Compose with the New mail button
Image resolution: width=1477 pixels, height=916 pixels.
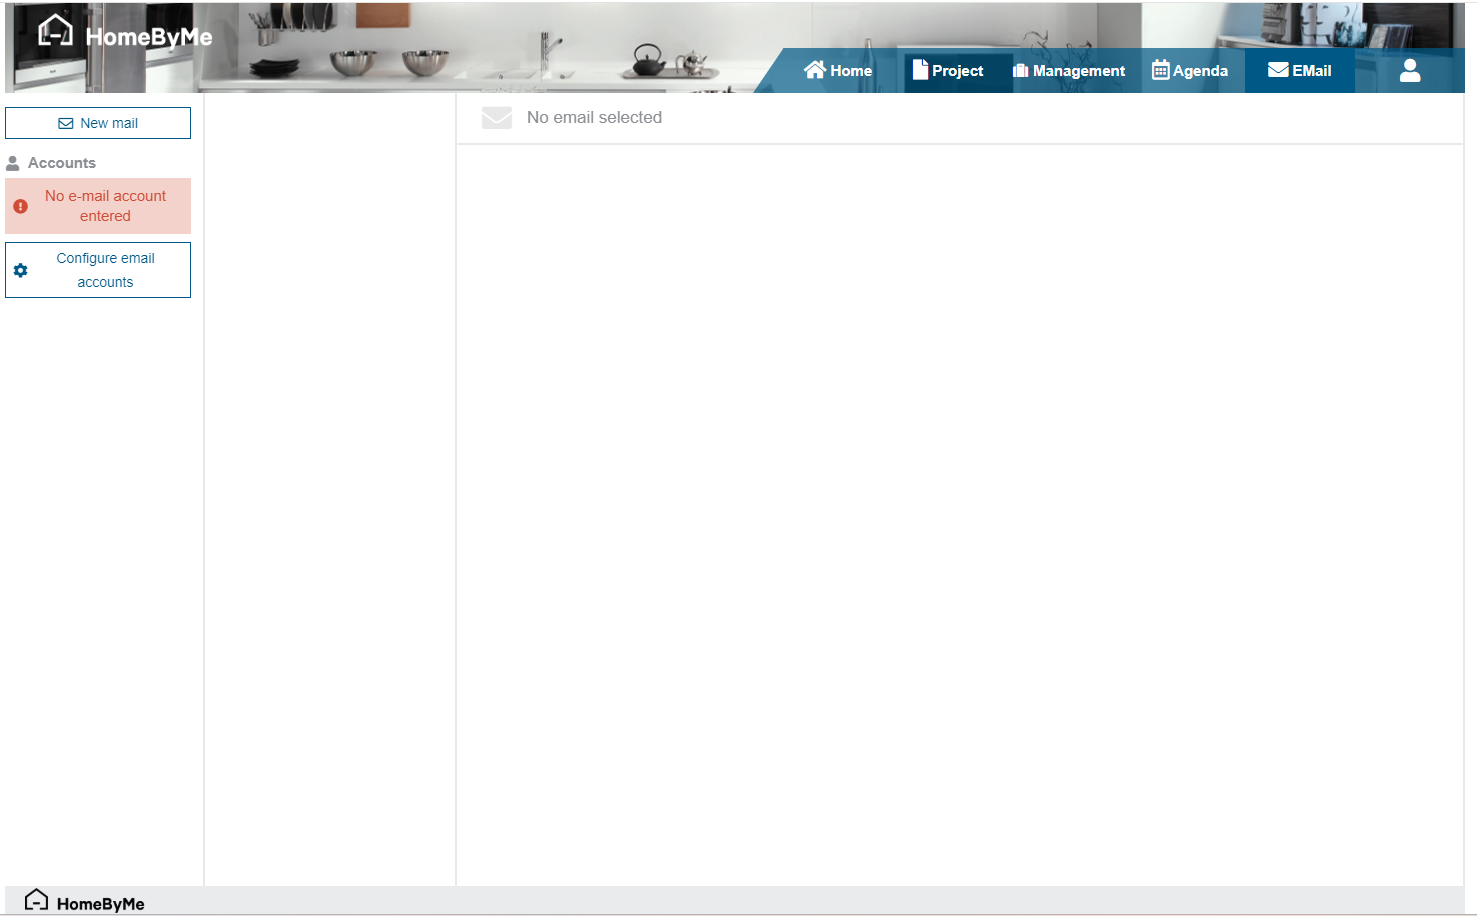pos(98,123)
